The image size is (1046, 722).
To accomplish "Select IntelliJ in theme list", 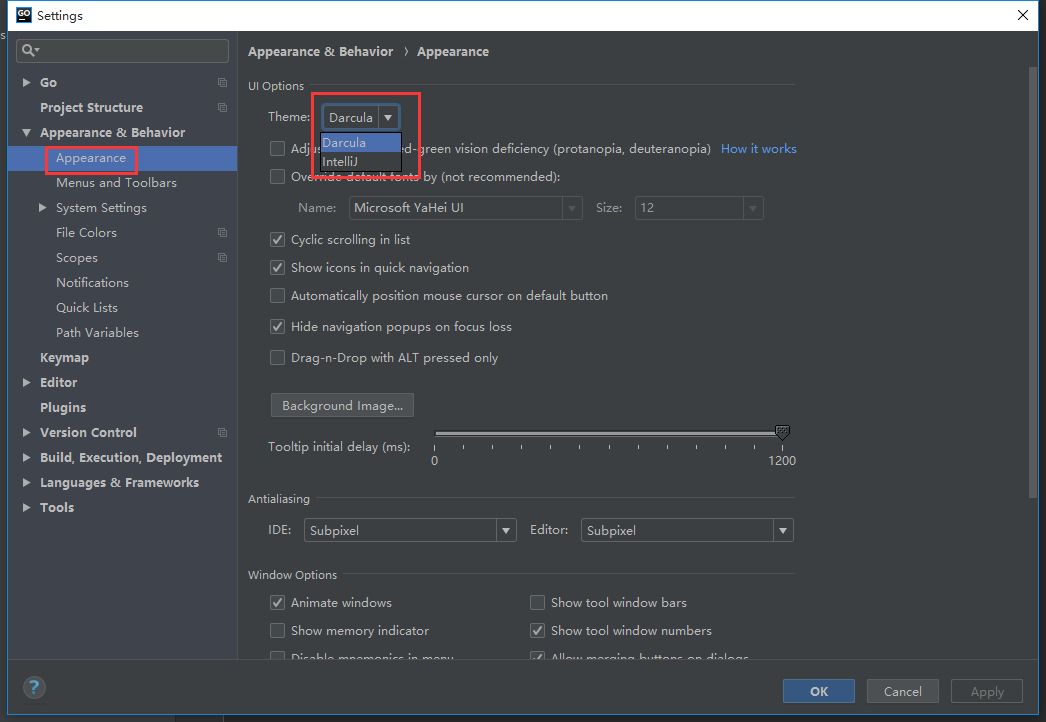I will 361,161.
